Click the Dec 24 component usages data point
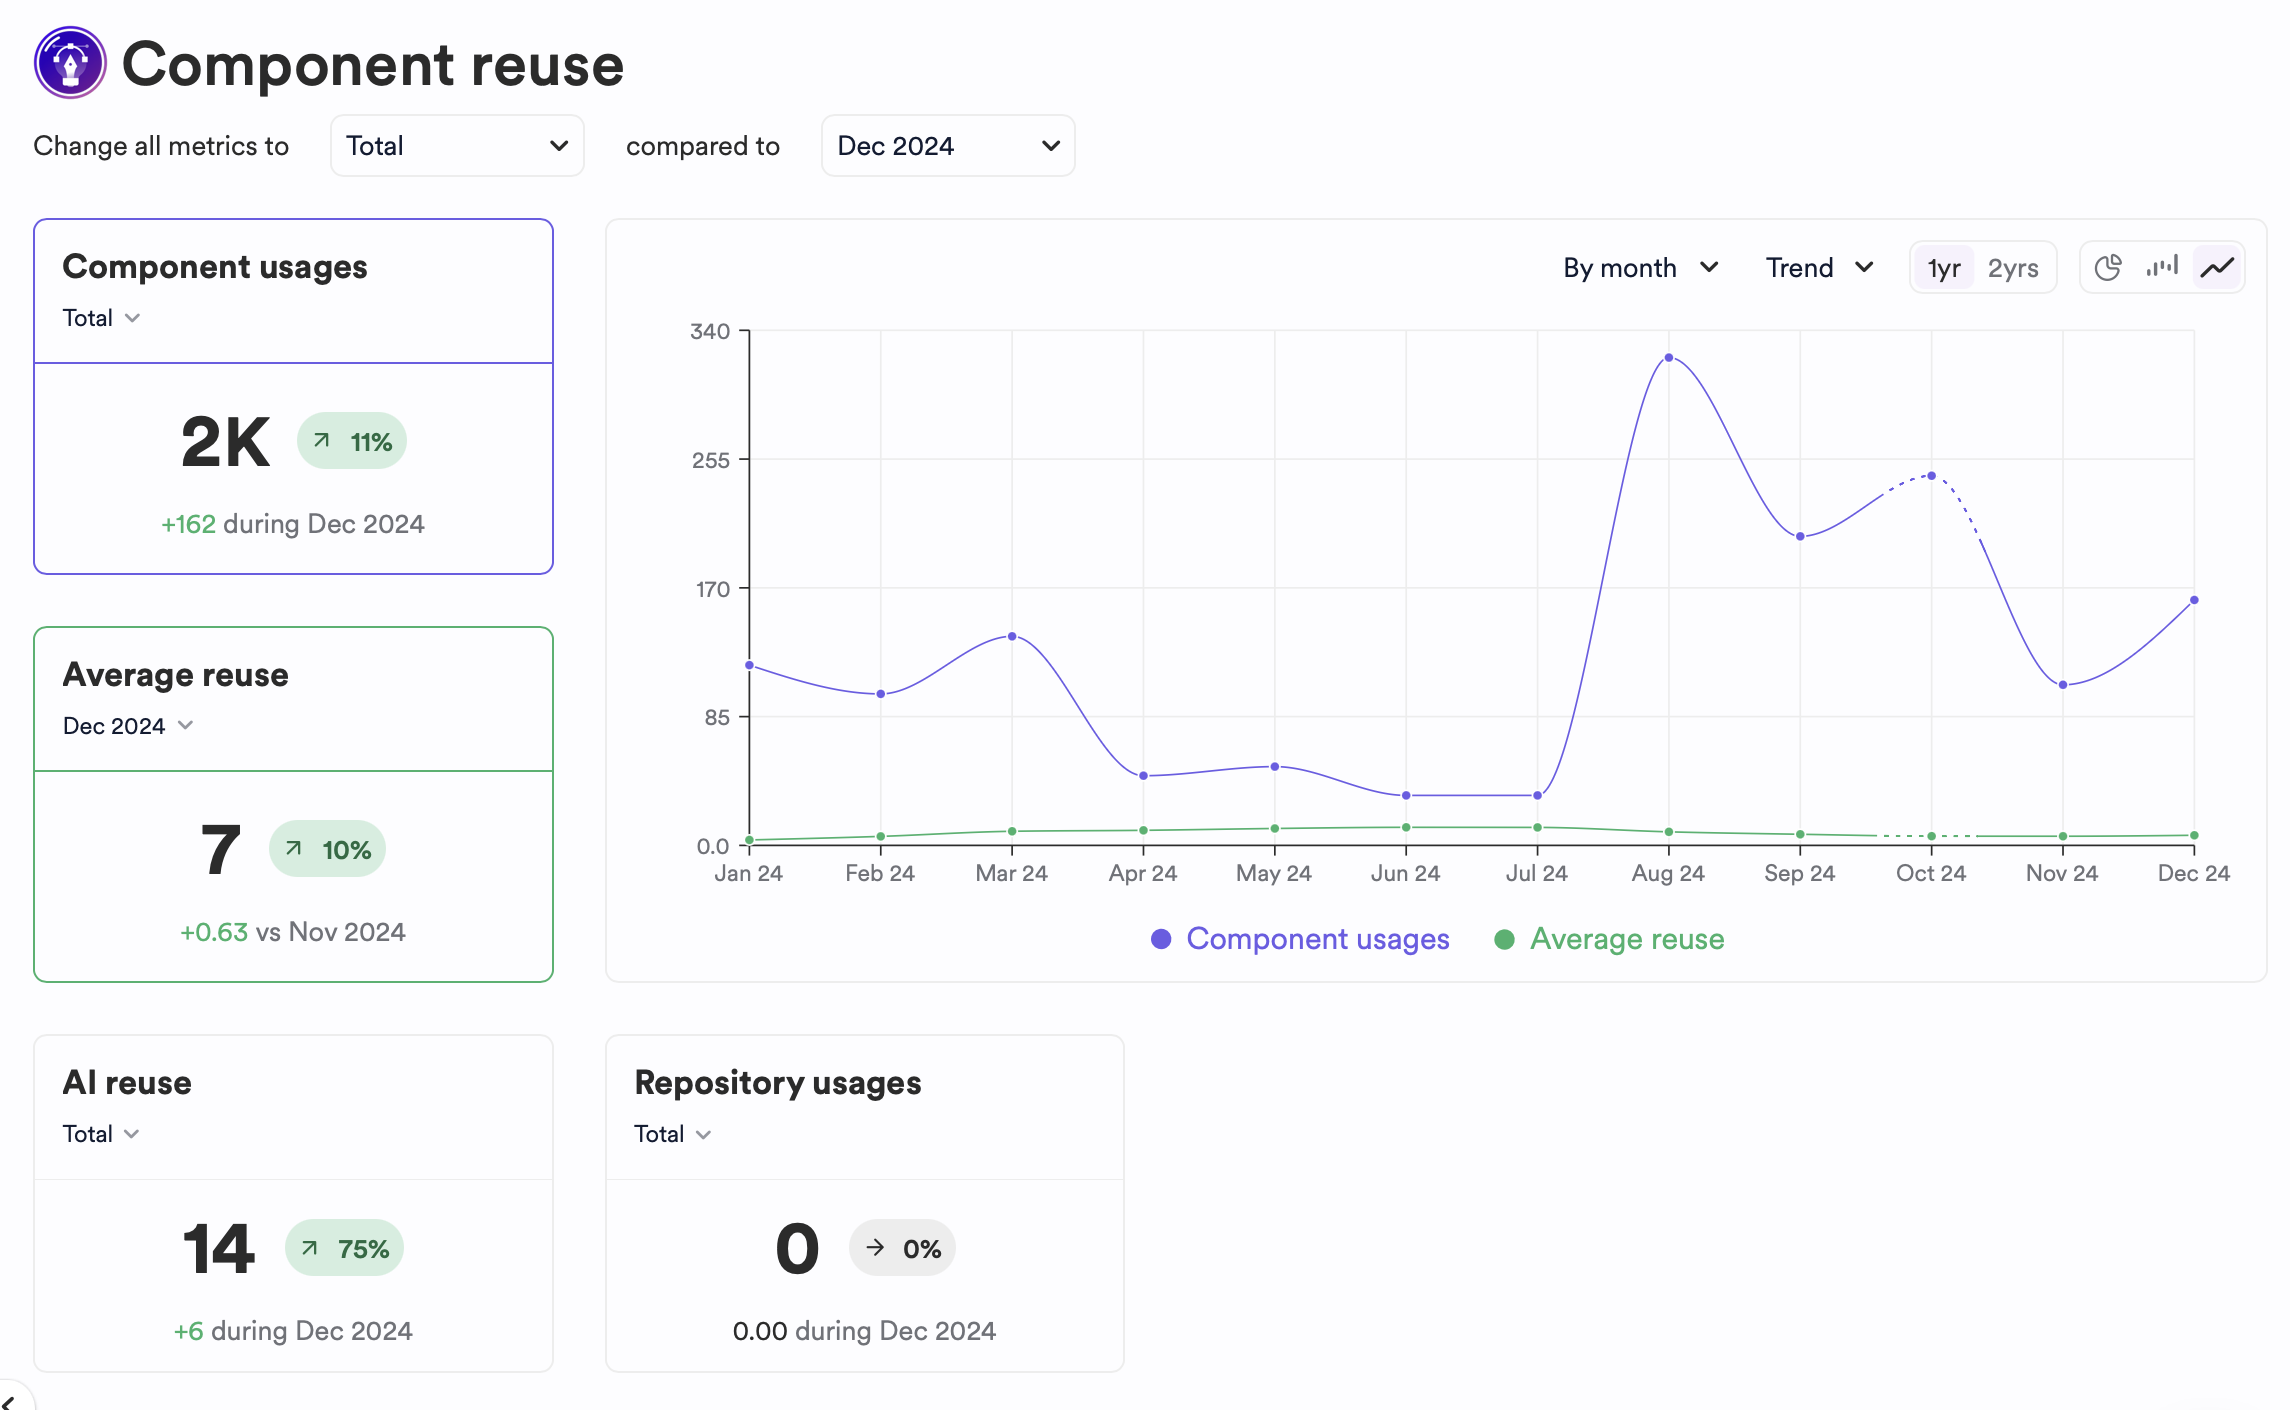The image size is (2290, 1410). click(2194, 600)
